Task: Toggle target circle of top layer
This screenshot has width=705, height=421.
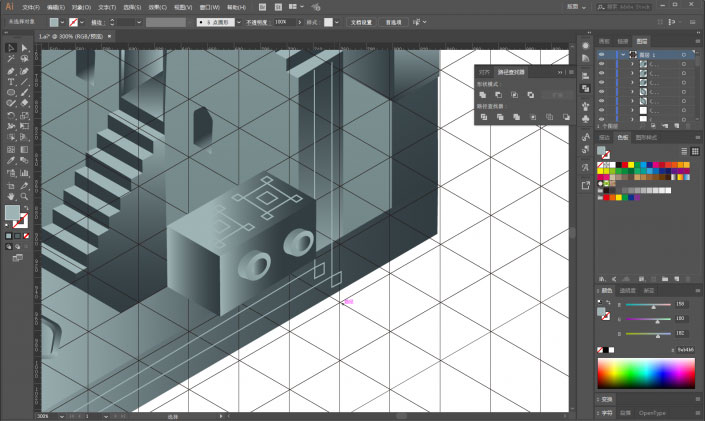Action: coord(683,55)
